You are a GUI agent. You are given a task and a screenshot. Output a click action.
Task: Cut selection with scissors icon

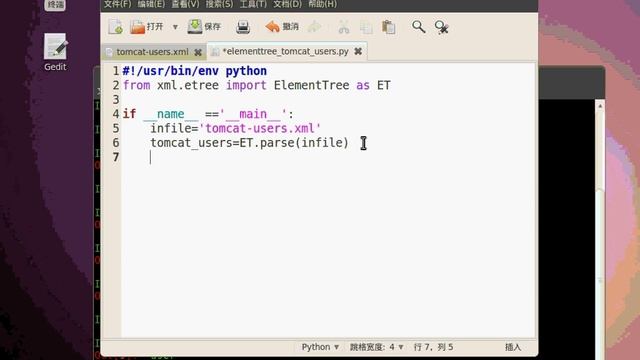[x=344, y=27]
